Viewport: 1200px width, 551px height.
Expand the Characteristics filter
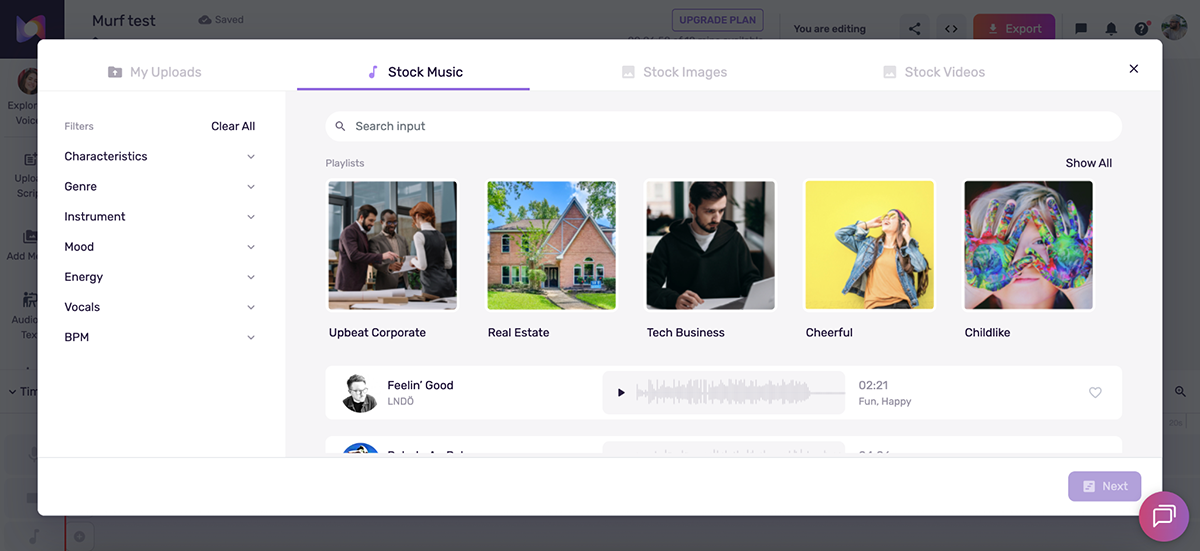pyautogui.click(x=160, y=157)
